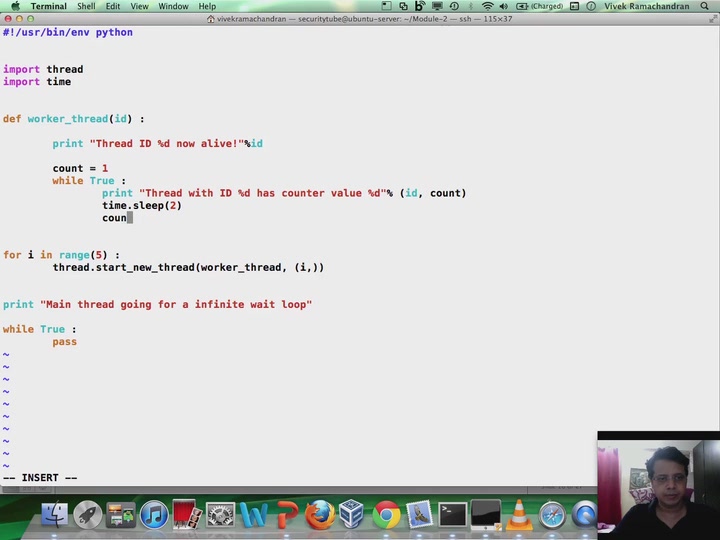Click the shebang line '#!/usr/bin/env python'
Screen dimensions: 720x540
[68, 32]
